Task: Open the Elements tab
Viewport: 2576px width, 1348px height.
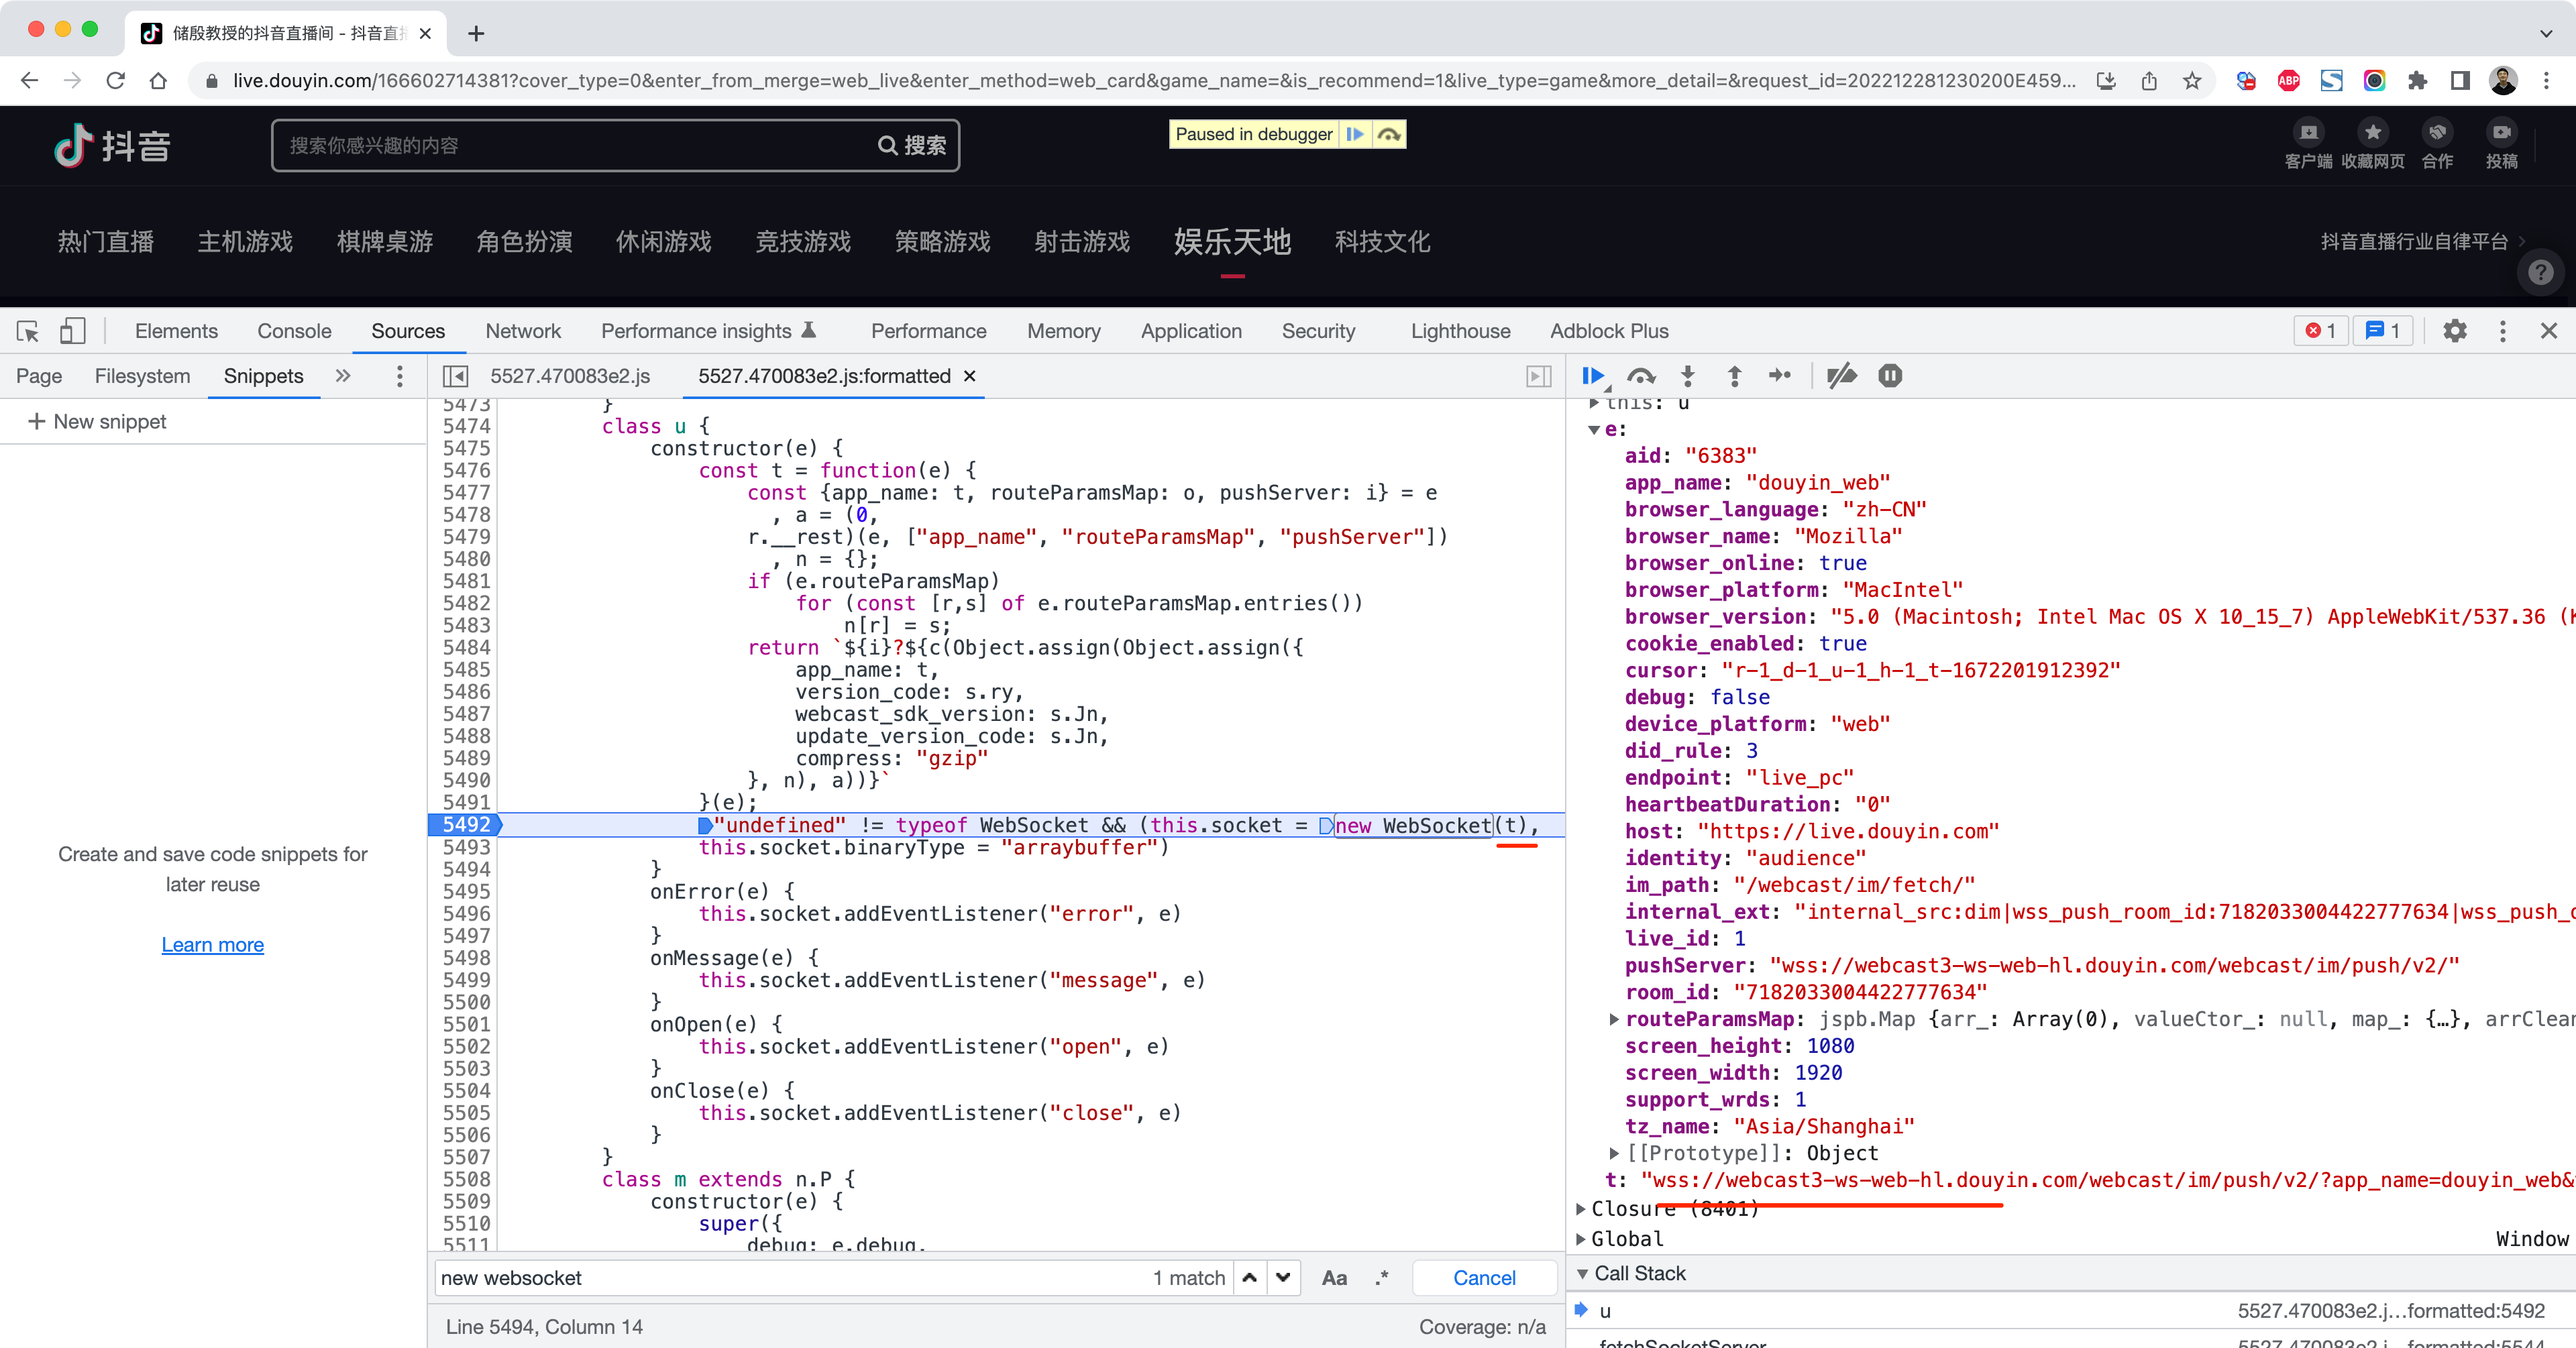Action: coord(176,331)
